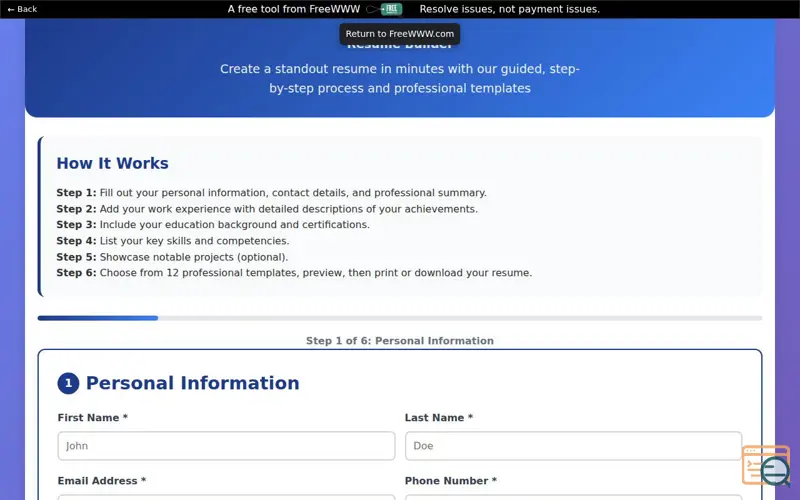Viewport: 800px width, 500px height.
Task: Click the Last Name input field
Action: (573, 446)
